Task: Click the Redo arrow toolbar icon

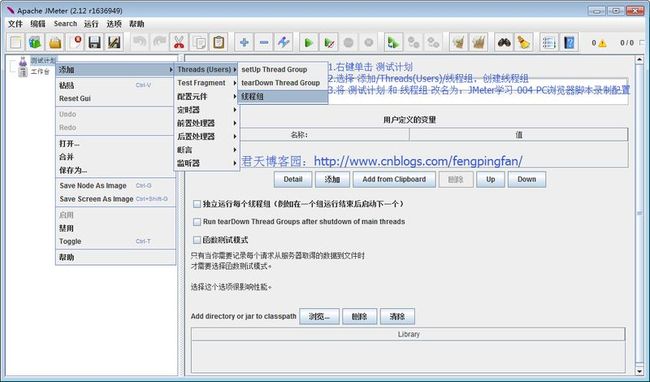Action: (160, 42)
